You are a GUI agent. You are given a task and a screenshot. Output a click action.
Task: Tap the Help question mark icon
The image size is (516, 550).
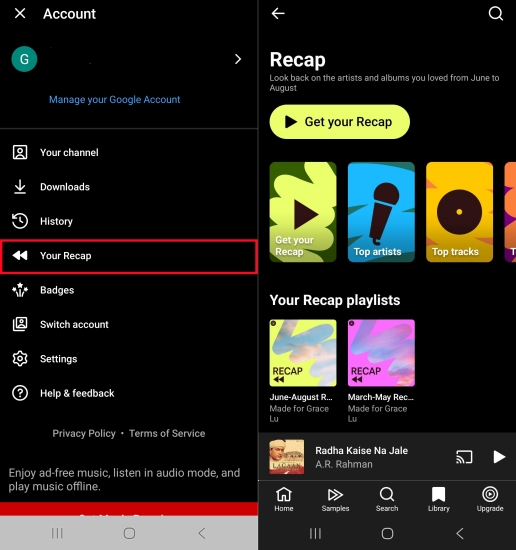pyautogui.click(x=20, y=393)
